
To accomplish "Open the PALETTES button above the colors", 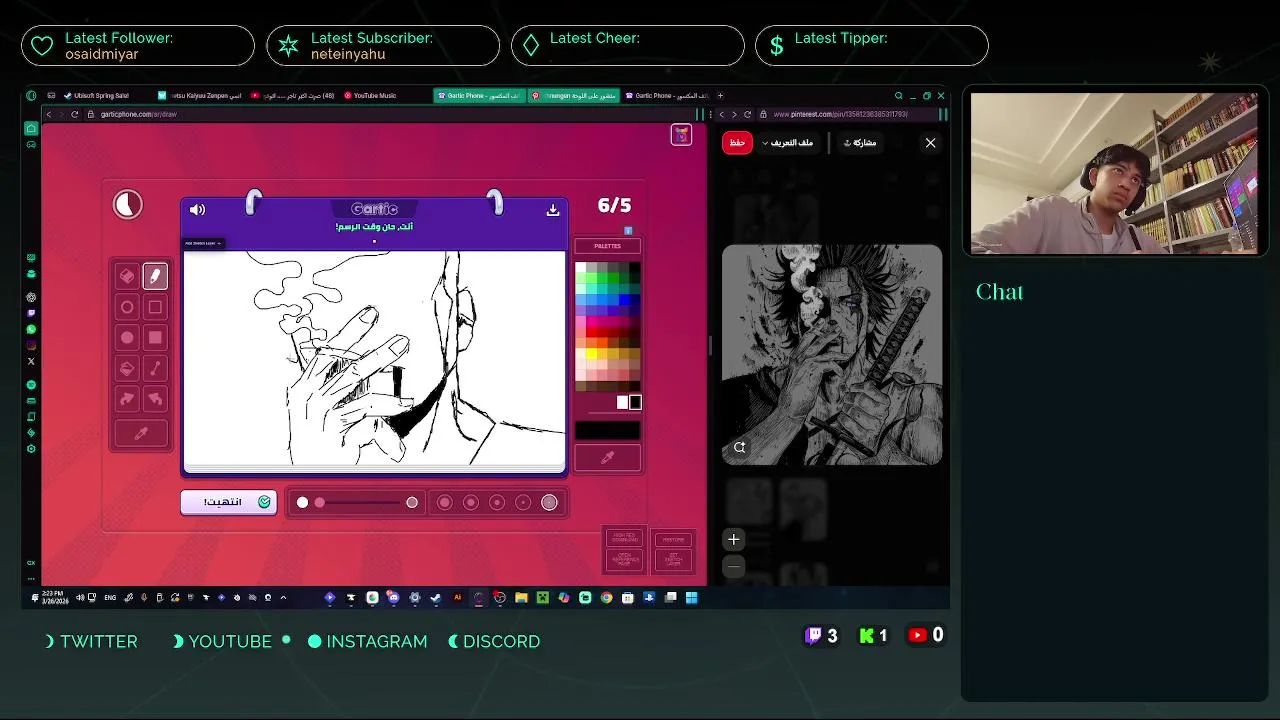I will coord(607,246).
